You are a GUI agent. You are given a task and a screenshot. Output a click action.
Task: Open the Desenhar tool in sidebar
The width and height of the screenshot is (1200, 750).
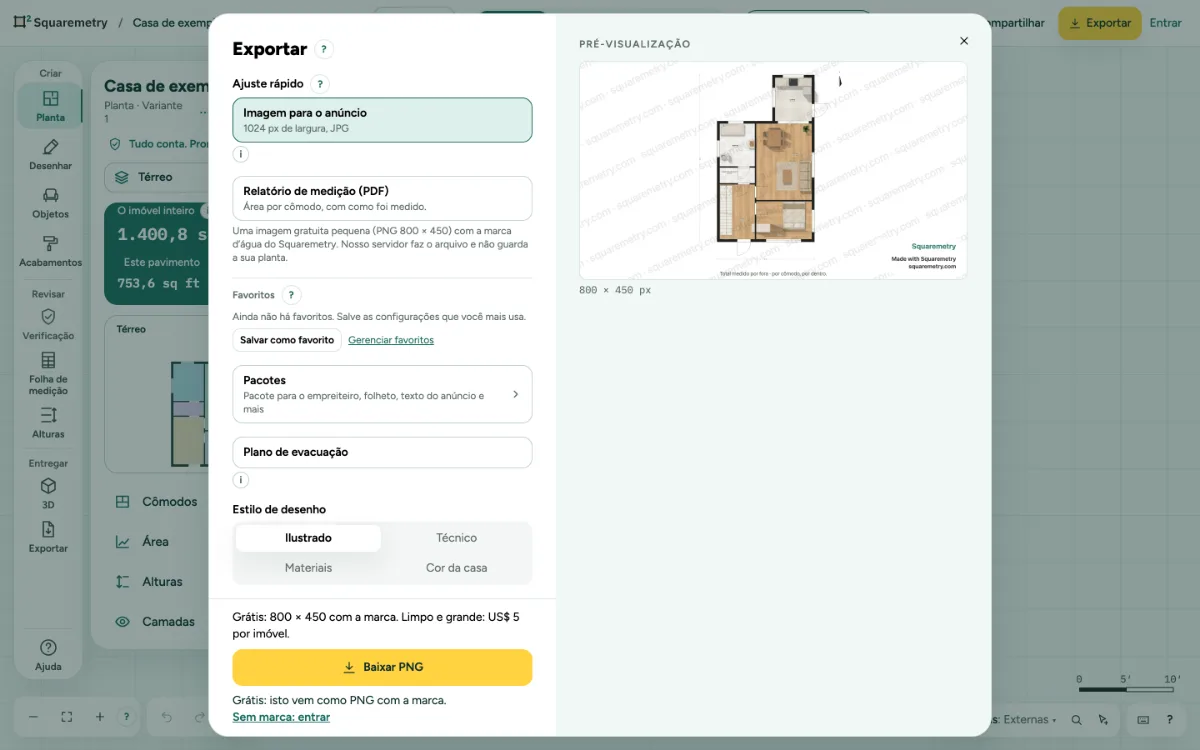coord(50,155)
